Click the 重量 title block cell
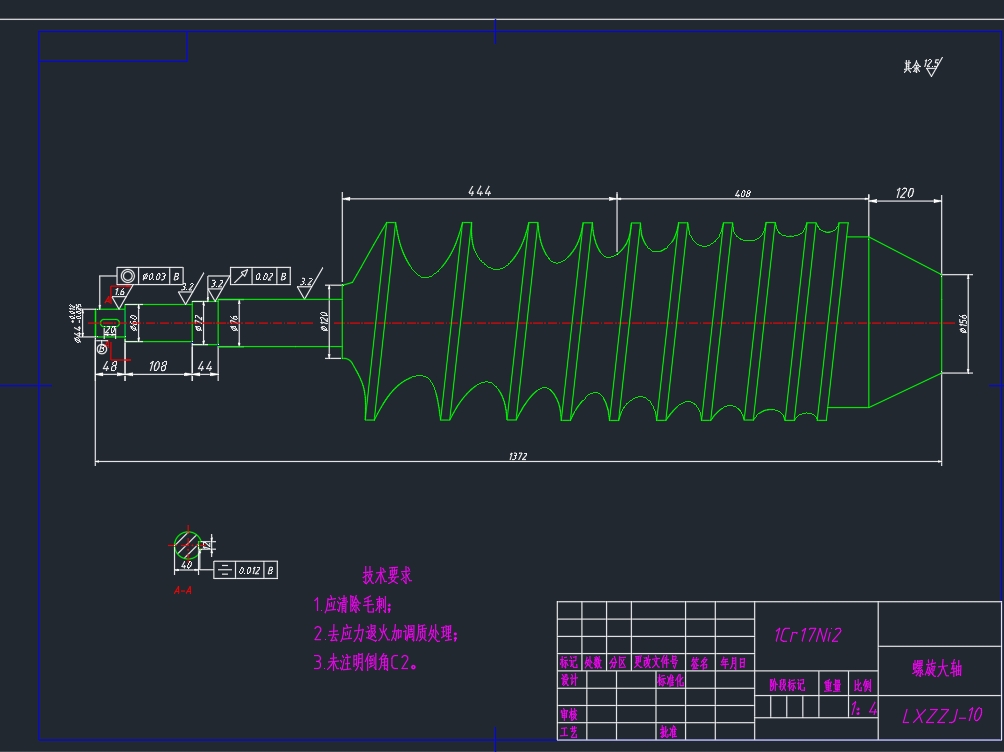The height and width of the screenshot is (752, 1004). pos(832,685)
